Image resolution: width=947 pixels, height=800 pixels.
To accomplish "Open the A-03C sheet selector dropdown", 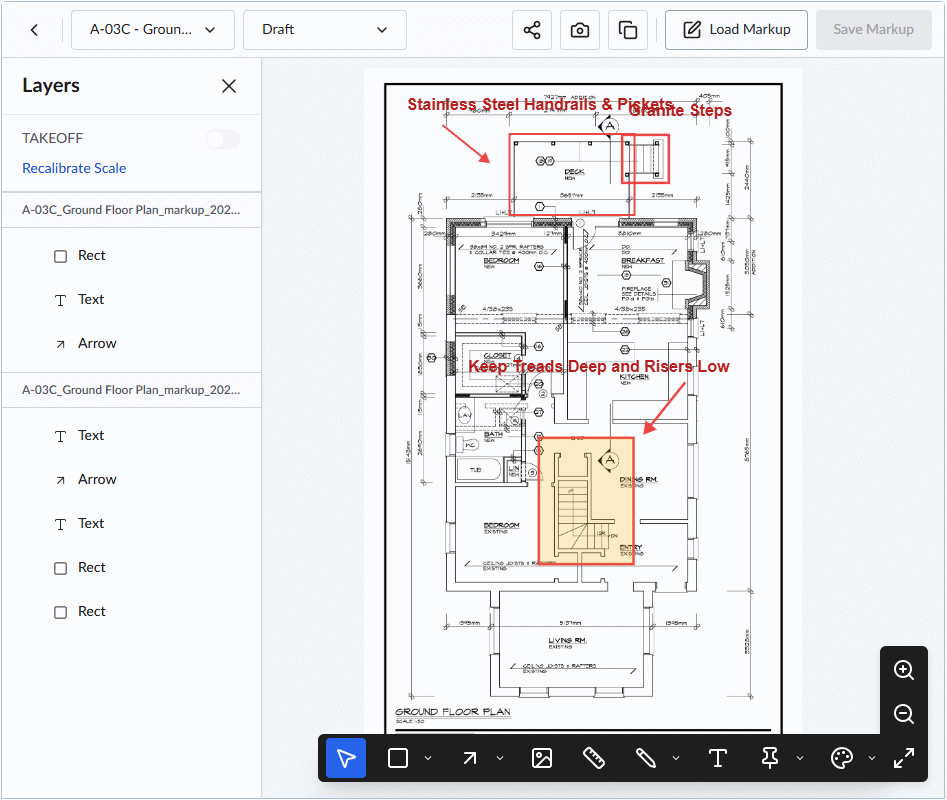I will [153, 30].
